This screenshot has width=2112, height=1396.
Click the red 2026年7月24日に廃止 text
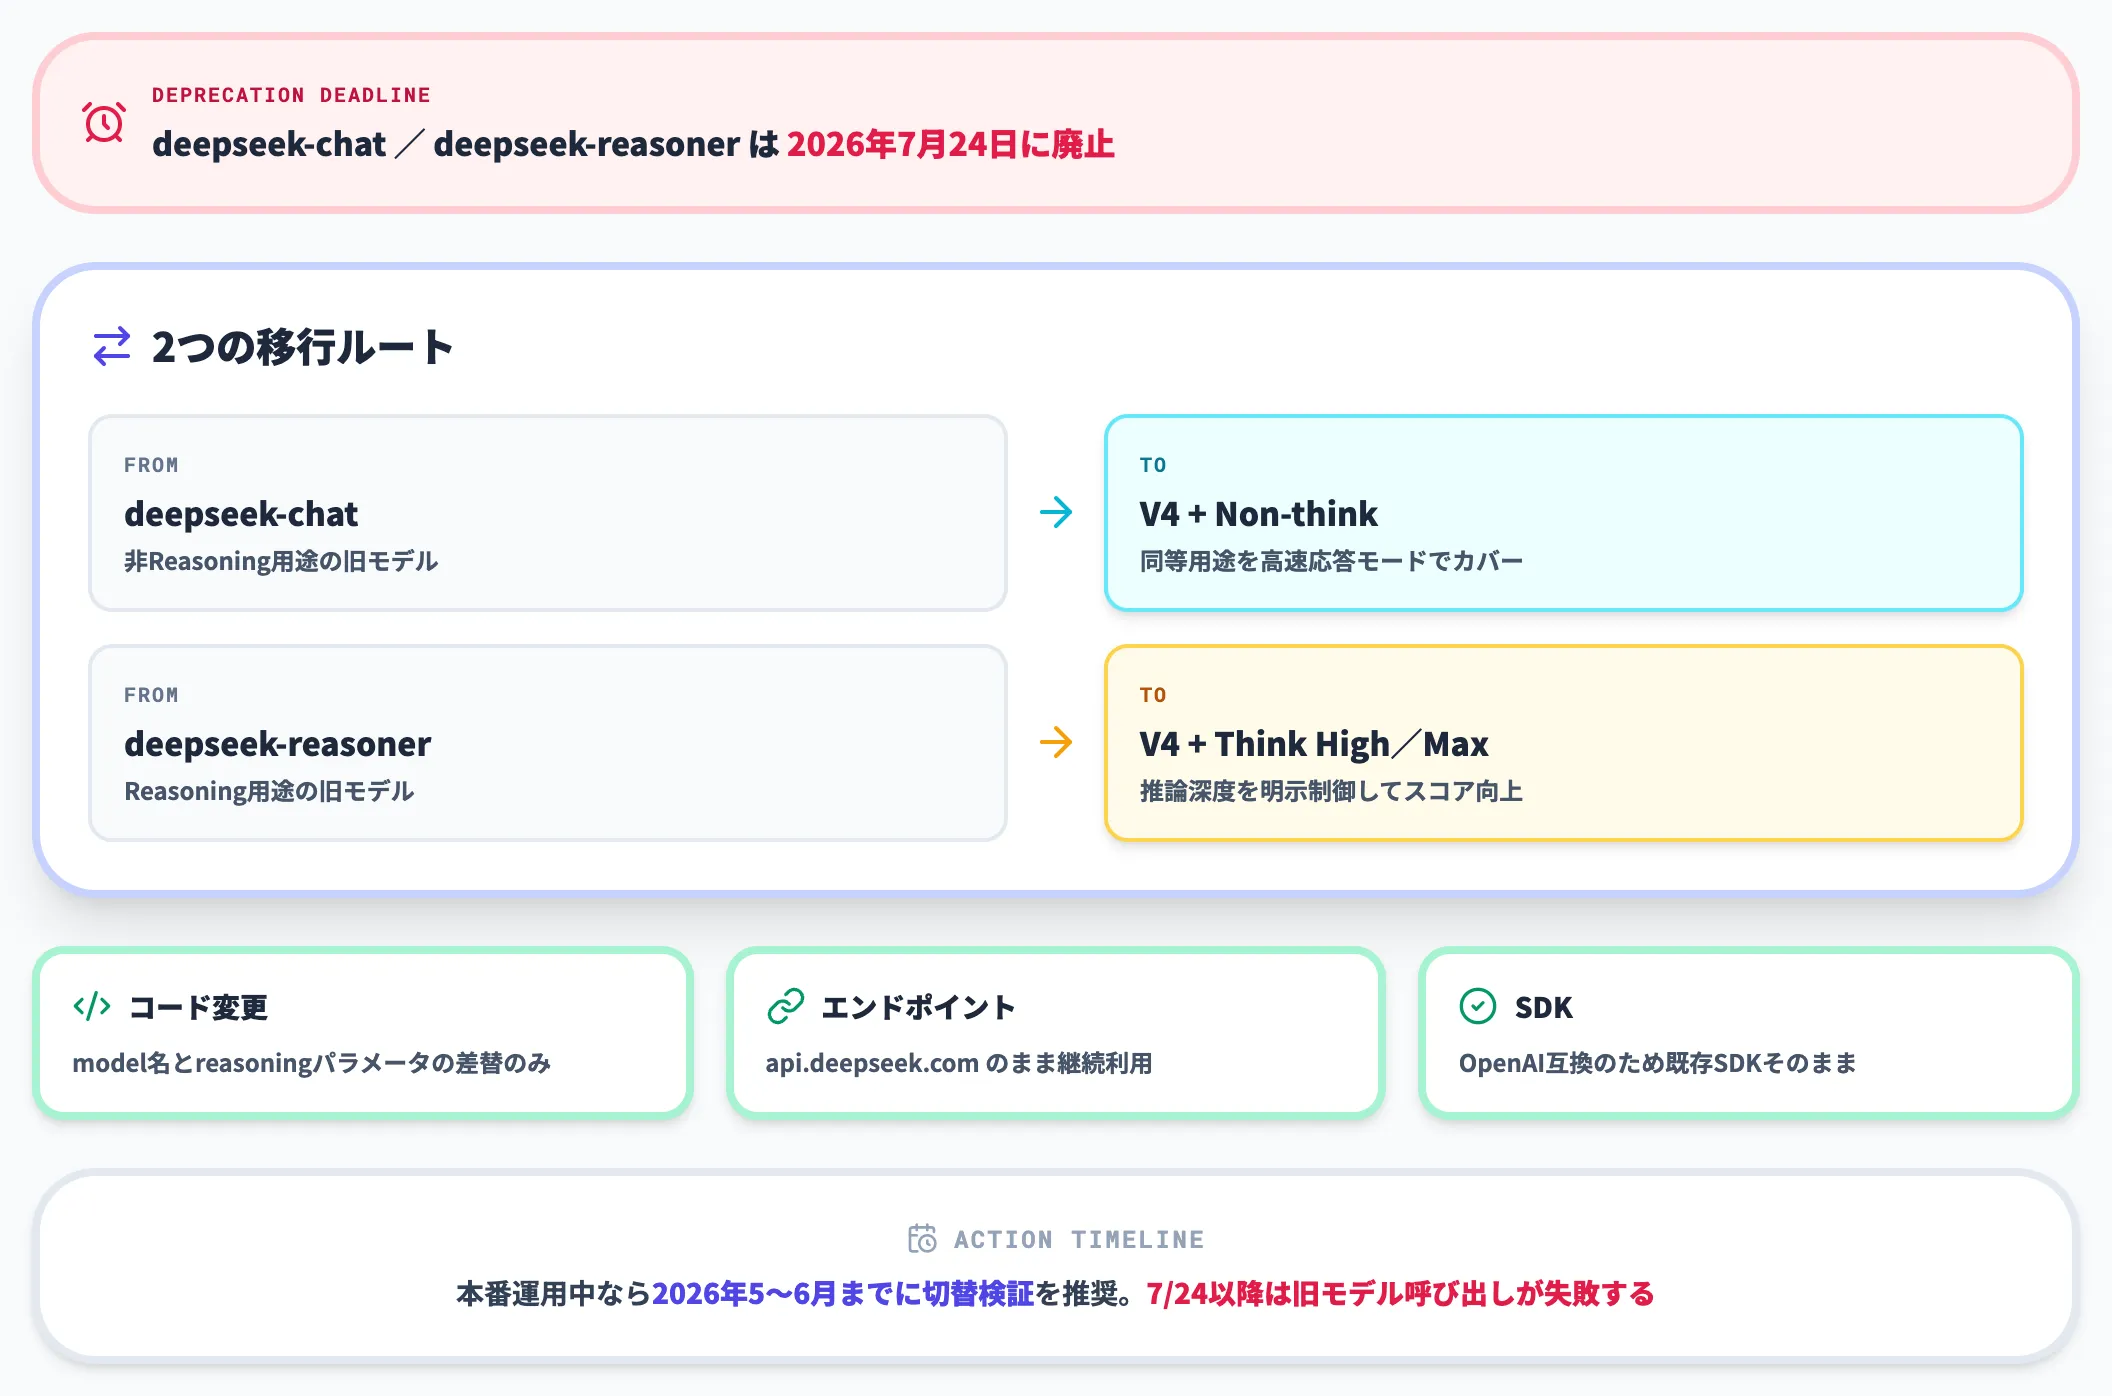click(950, 145)
